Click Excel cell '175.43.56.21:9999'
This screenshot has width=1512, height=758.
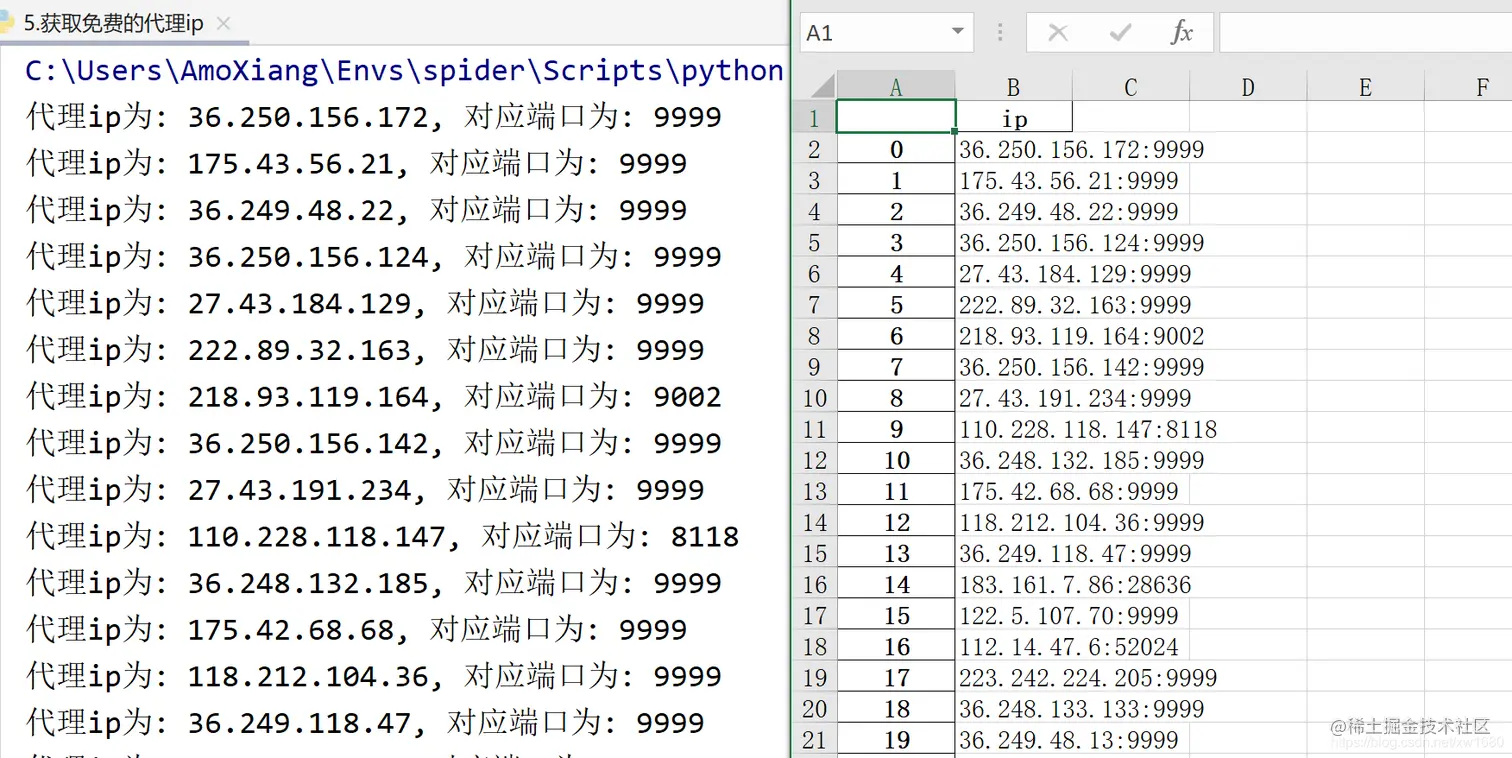1069,181
